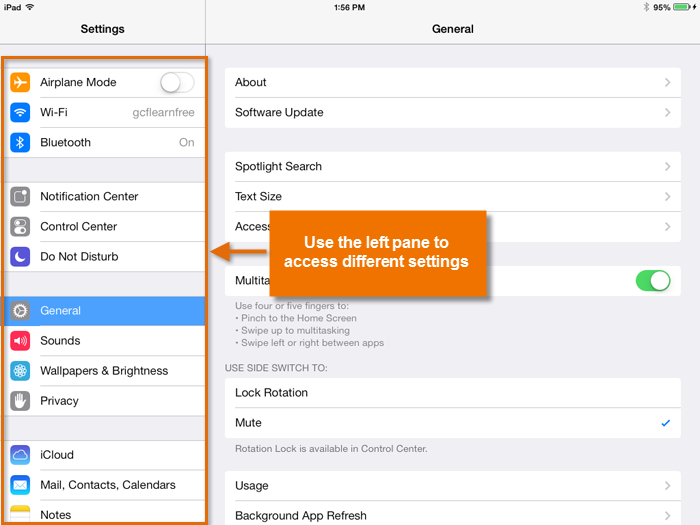
Task: Tap the Settings header title
Action: [x=103, y=29]
